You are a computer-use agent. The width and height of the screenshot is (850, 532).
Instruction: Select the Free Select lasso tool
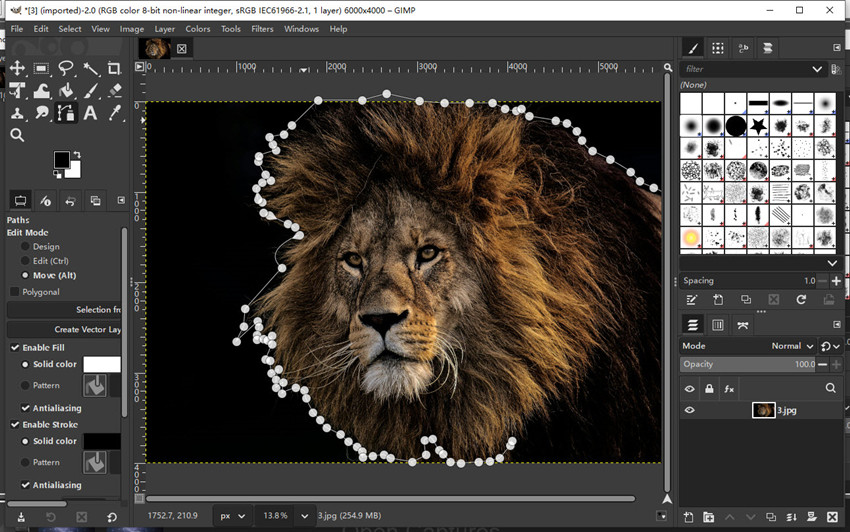tap(66, 68)
